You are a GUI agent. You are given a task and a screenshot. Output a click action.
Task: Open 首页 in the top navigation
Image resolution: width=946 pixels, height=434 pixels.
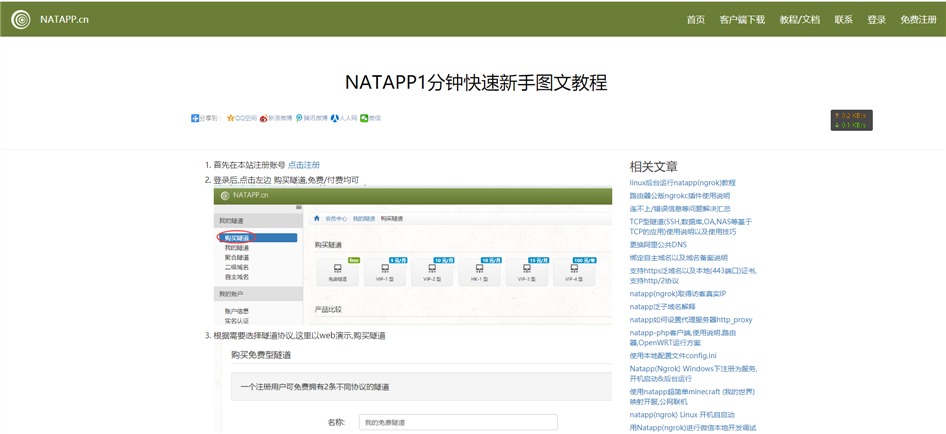pos(696,19)
